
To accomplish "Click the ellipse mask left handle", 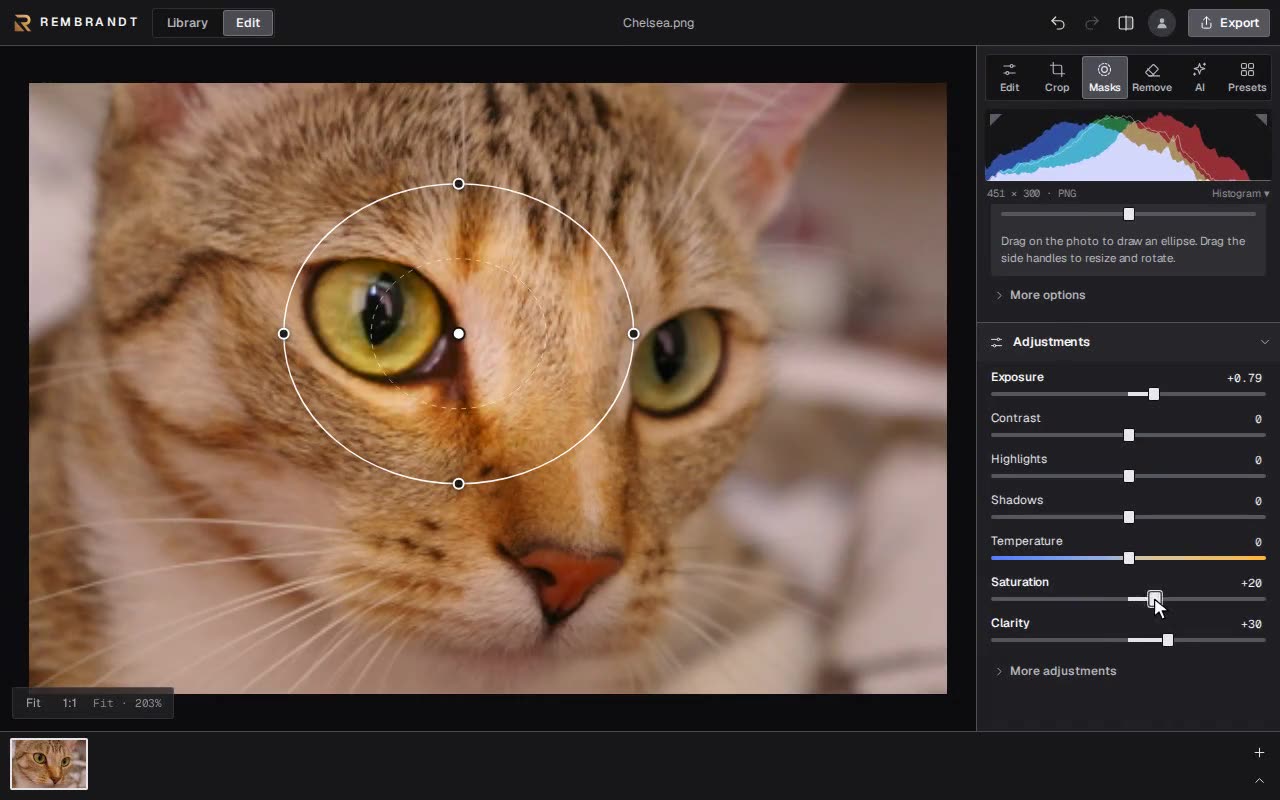I will tap(284, 334).
